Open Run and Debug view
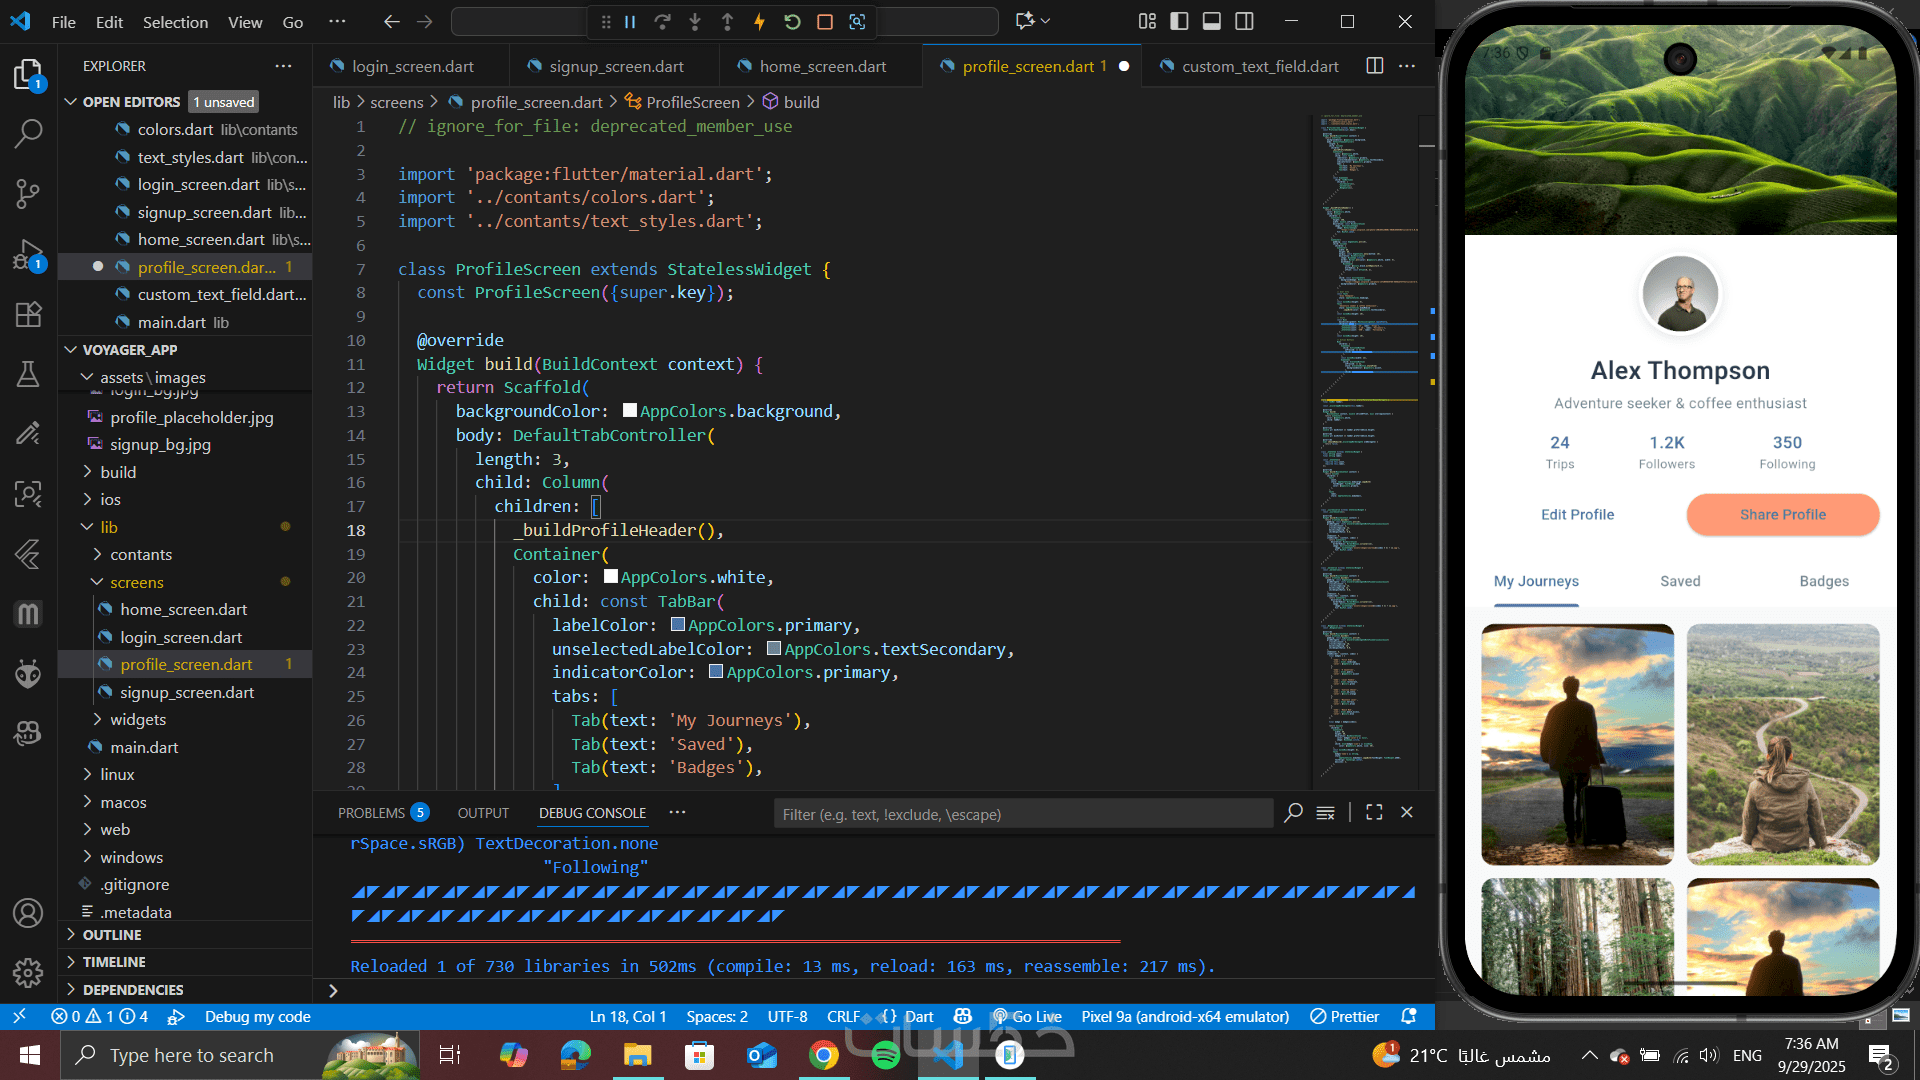 [28, 255]
